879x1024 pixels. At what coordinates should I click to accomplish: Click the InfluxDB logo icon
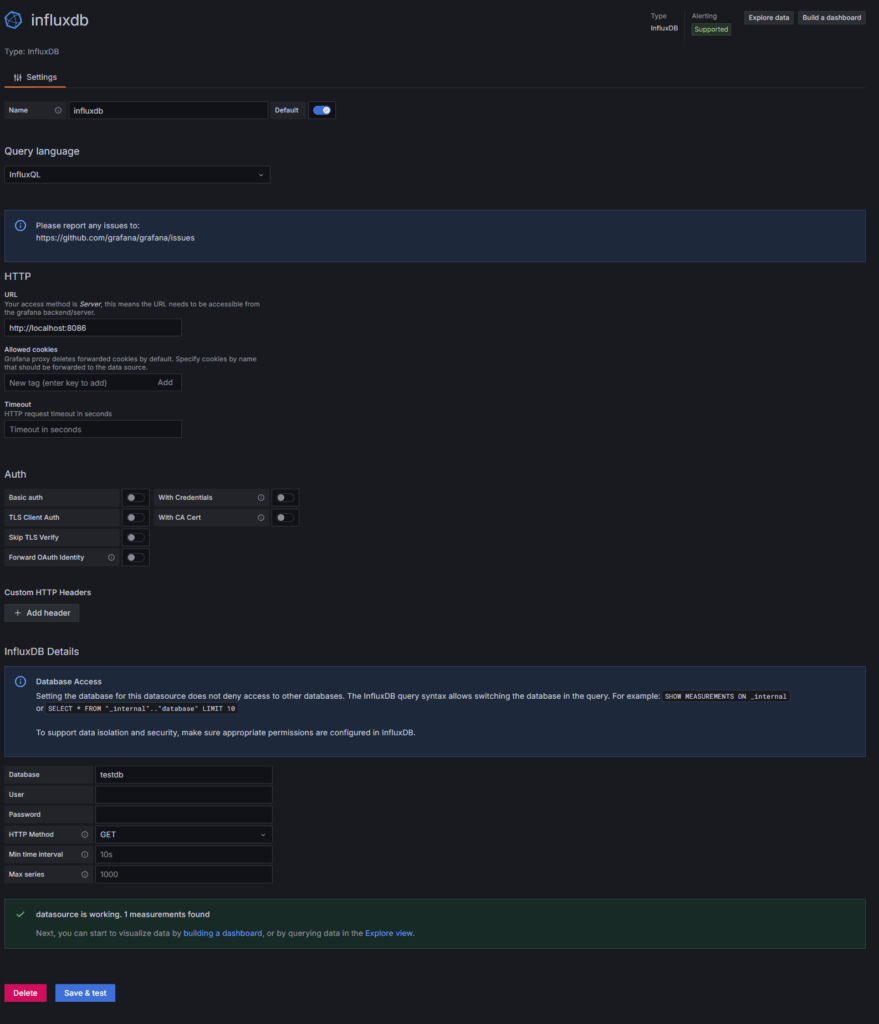14,20
